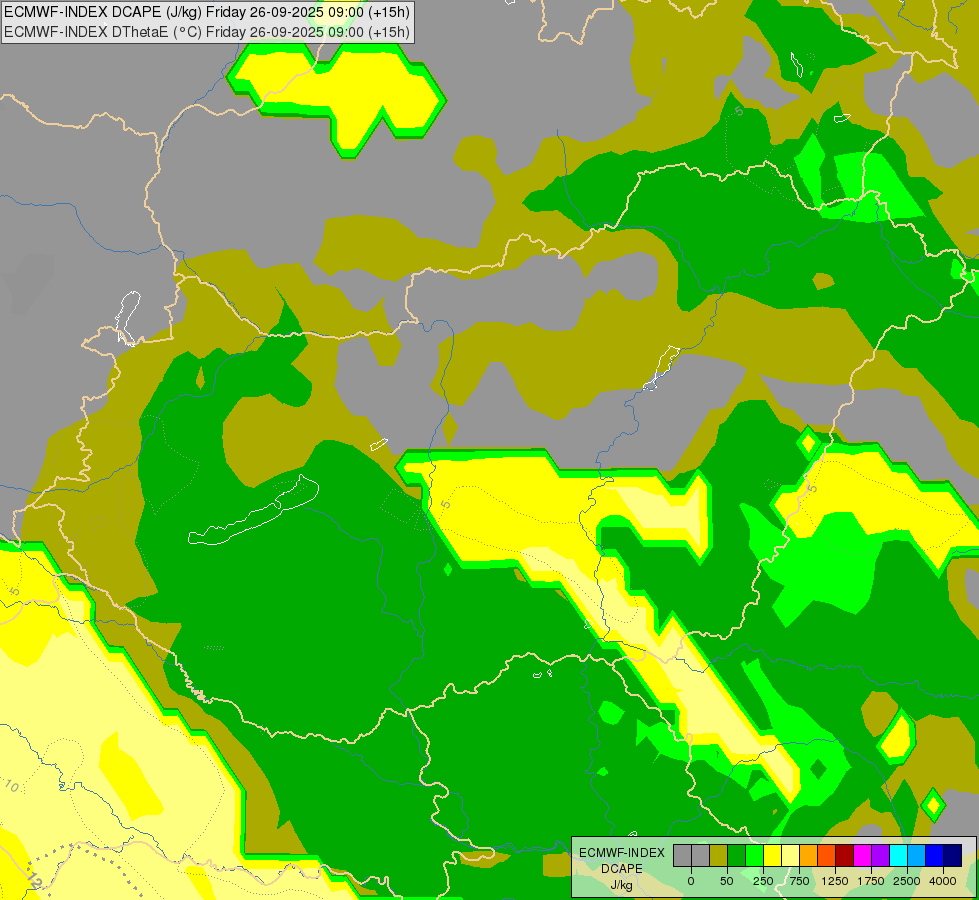Click the legend value label 2500

(x=907, y=881)
